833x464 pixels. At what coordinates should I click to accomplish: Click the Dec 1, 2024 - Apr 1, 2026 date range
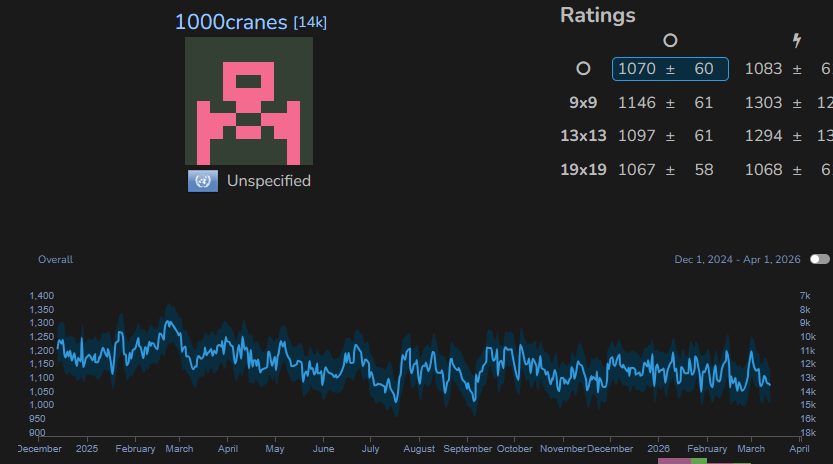pos(738,260)
